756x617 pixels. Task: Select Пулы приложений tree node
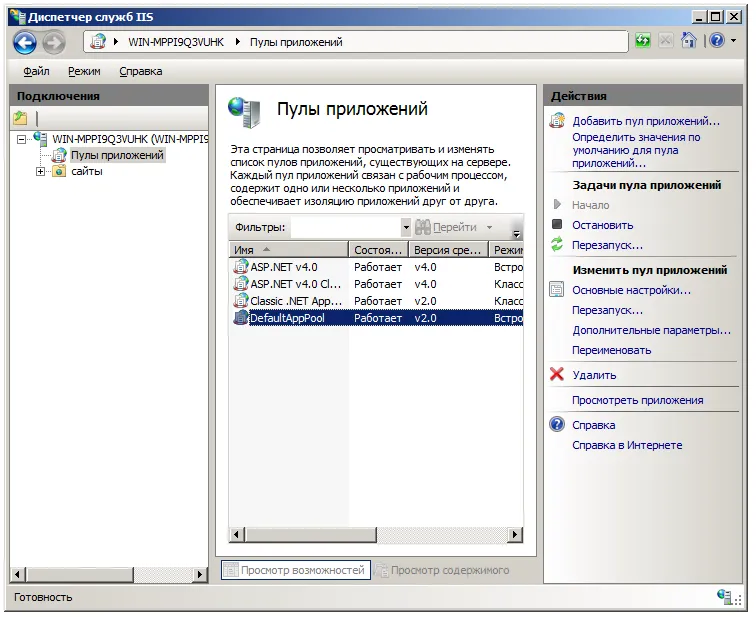(117, 155)
